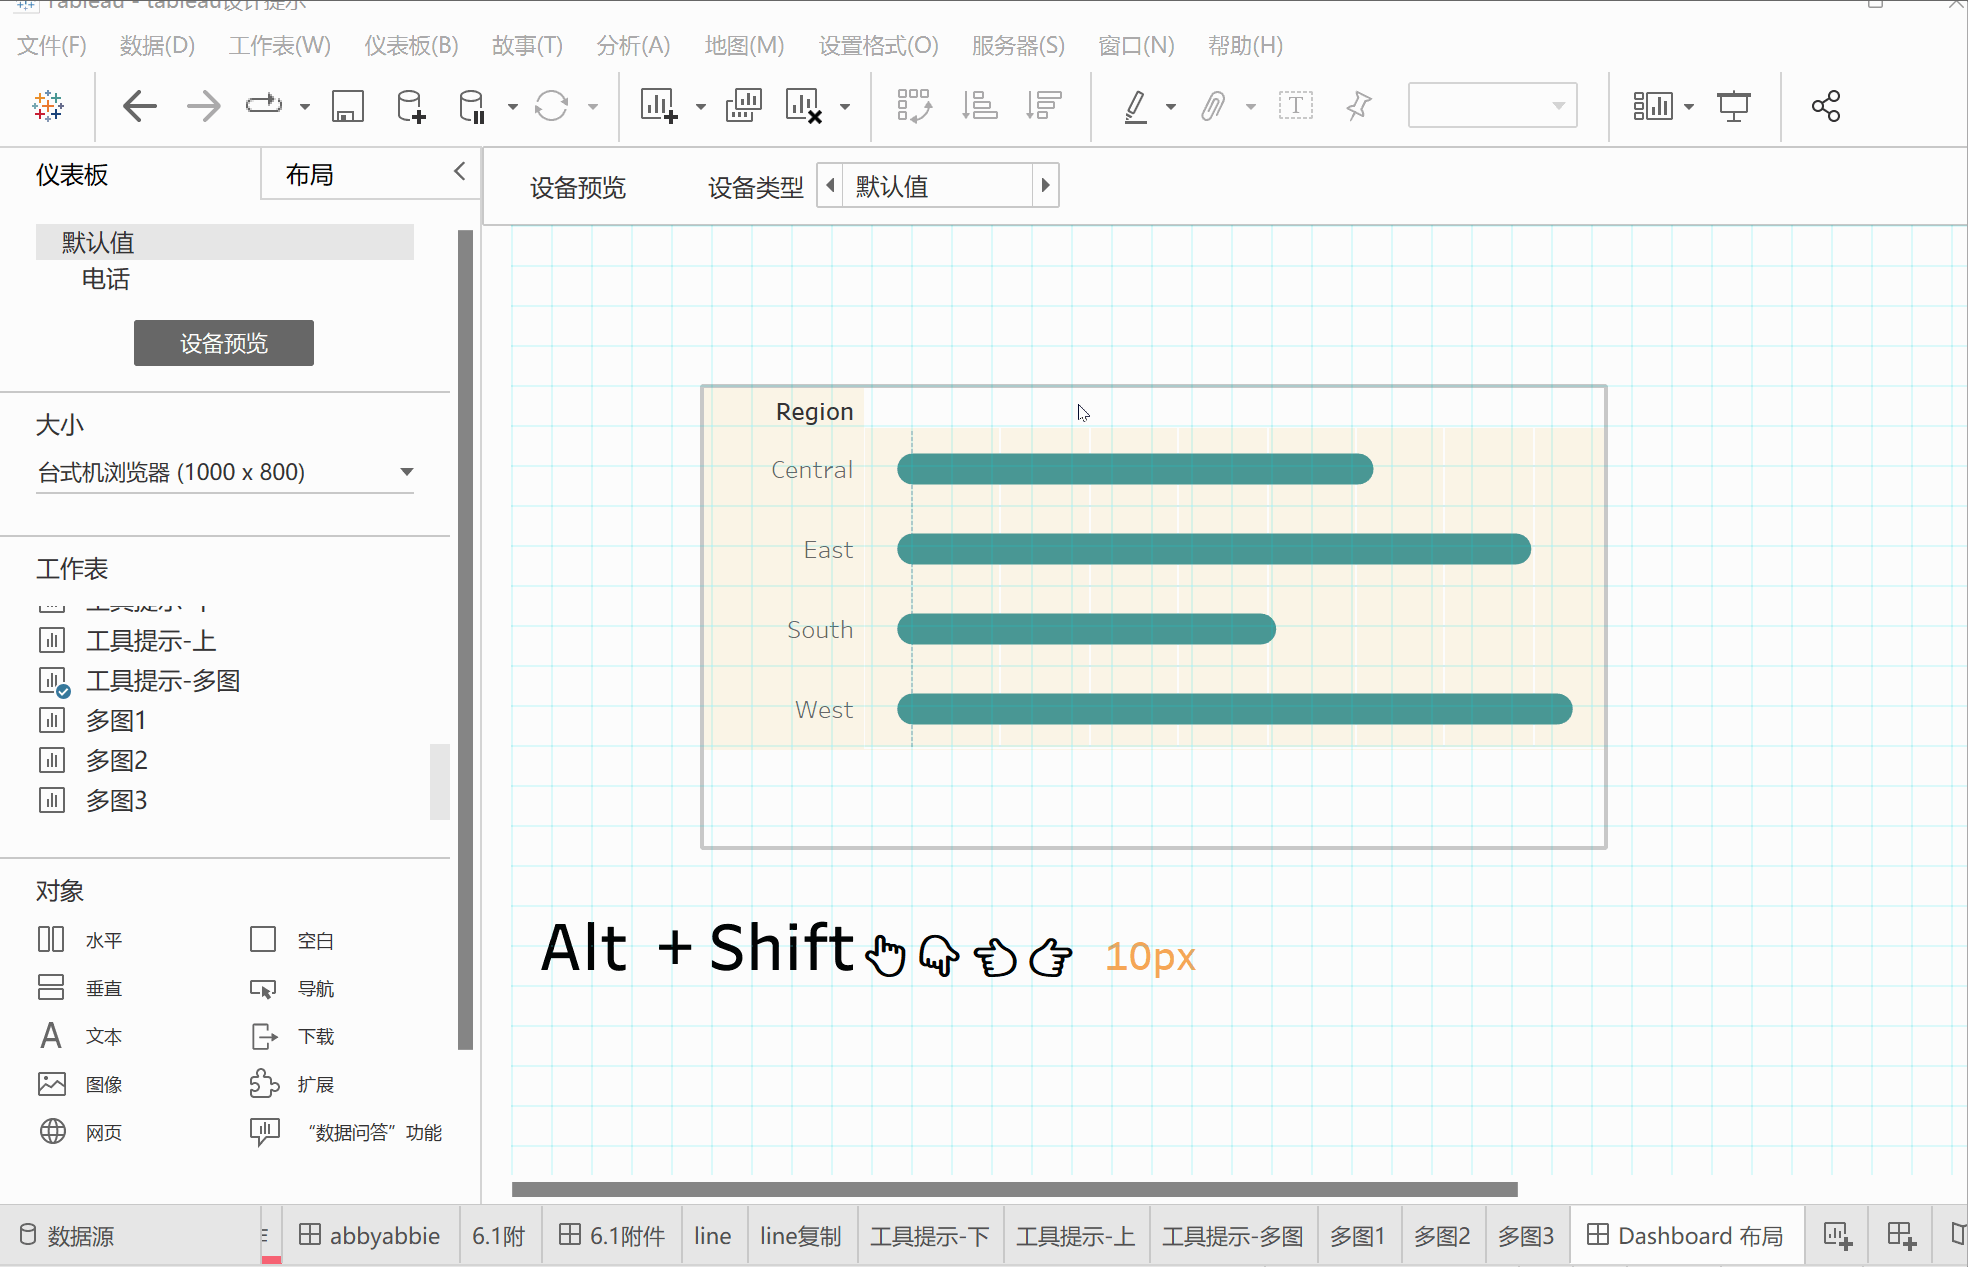Collapse the side pane with chevron
This screenshot has width=1968, height=1267.
tap(459, 171)
